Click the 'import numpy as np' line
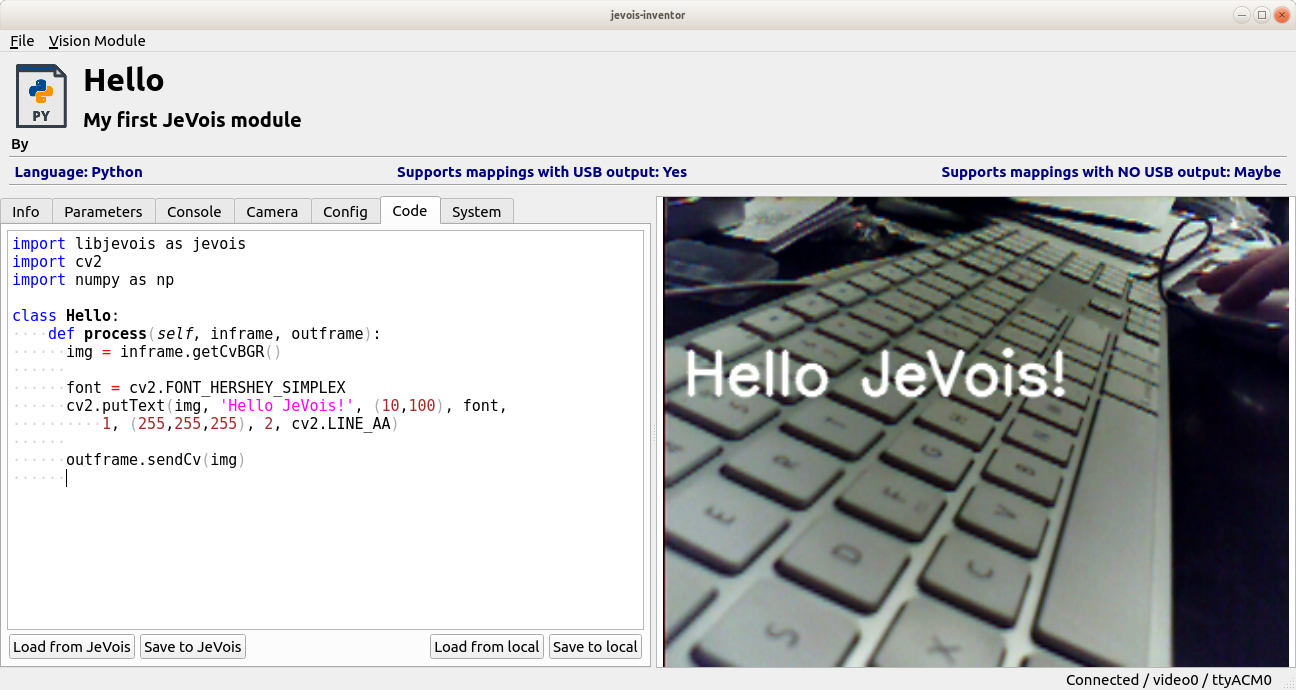This screenshot has width=1296, height=690. coord(93,280)
